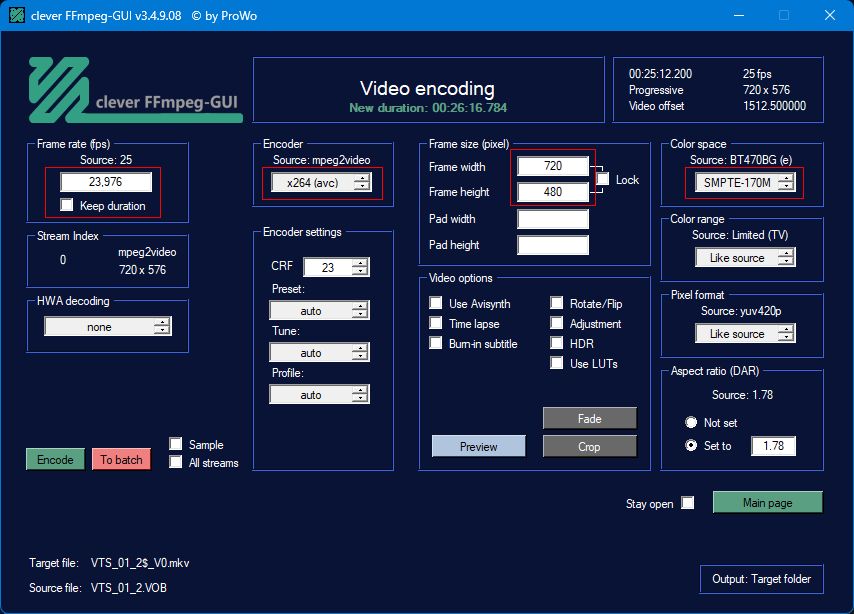Check the All streams box
Image resolution: width=854 pixels, height=614 pixels.
pyautogui.click(x=175, y=462)
